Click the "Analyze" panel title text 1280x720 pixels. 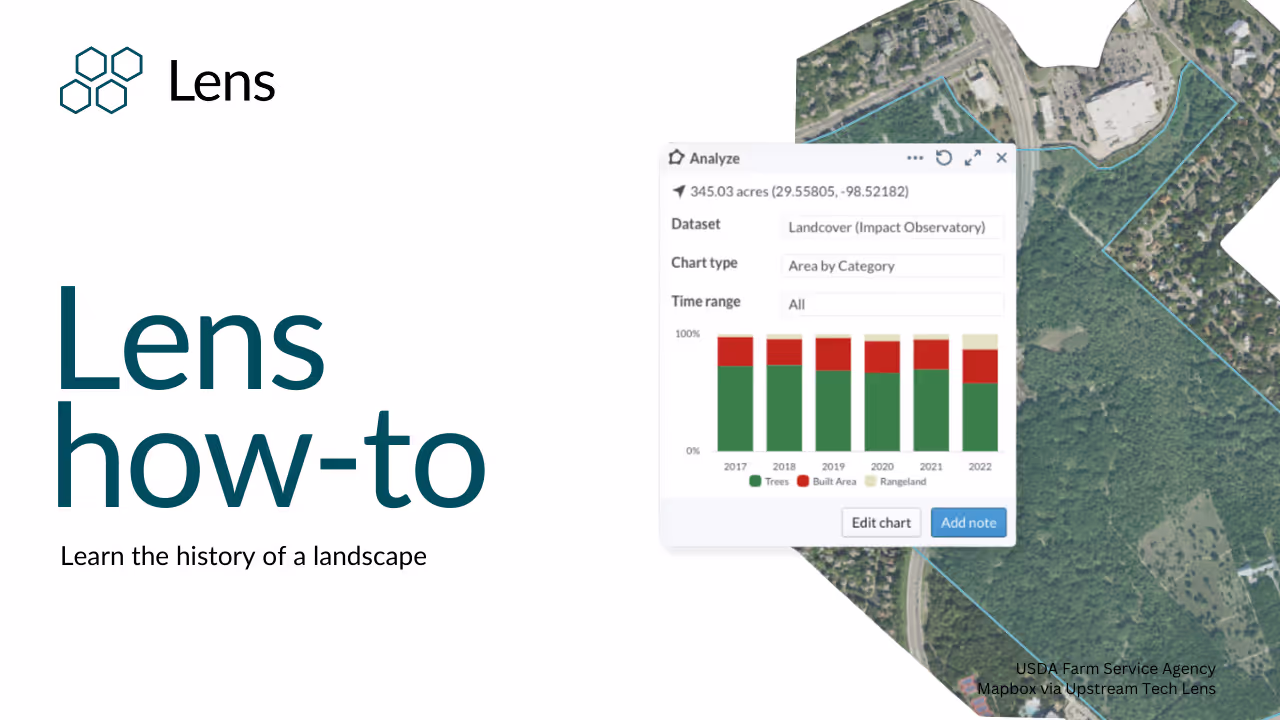715,158
